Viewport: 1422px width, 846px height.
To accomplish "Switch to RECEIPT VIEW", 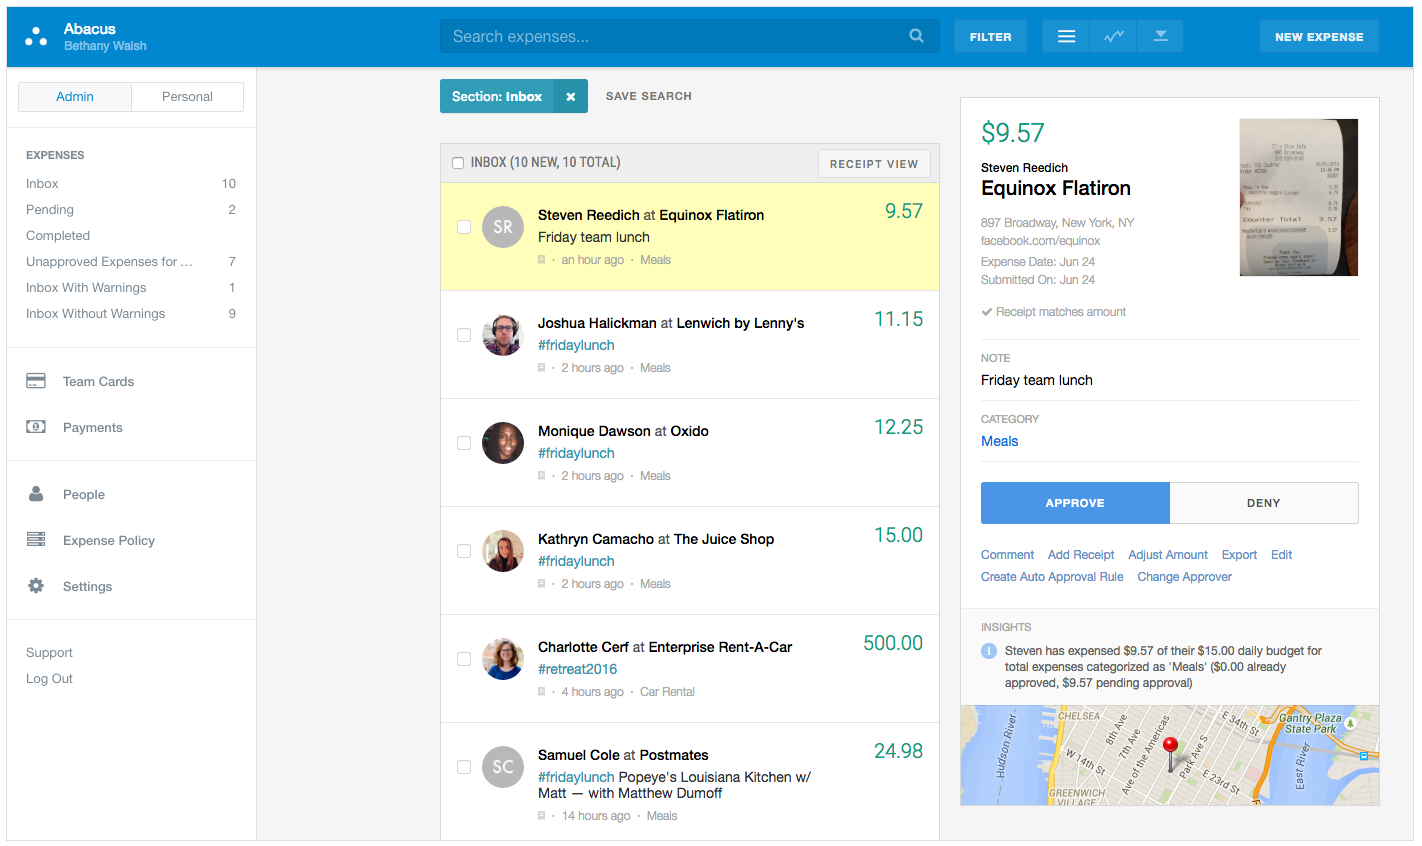I will [874, 164].
